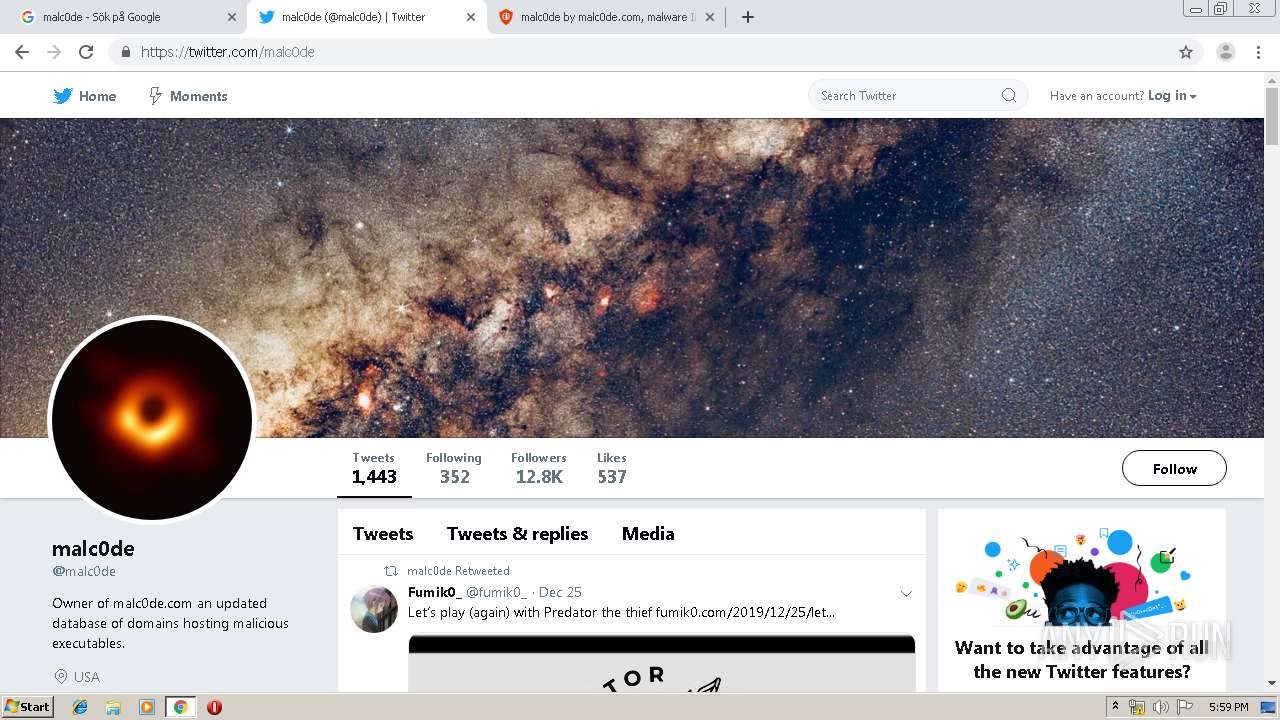Switch to the malc0de Google search tab
The image size is (1280, 720).
click(125, 17)
